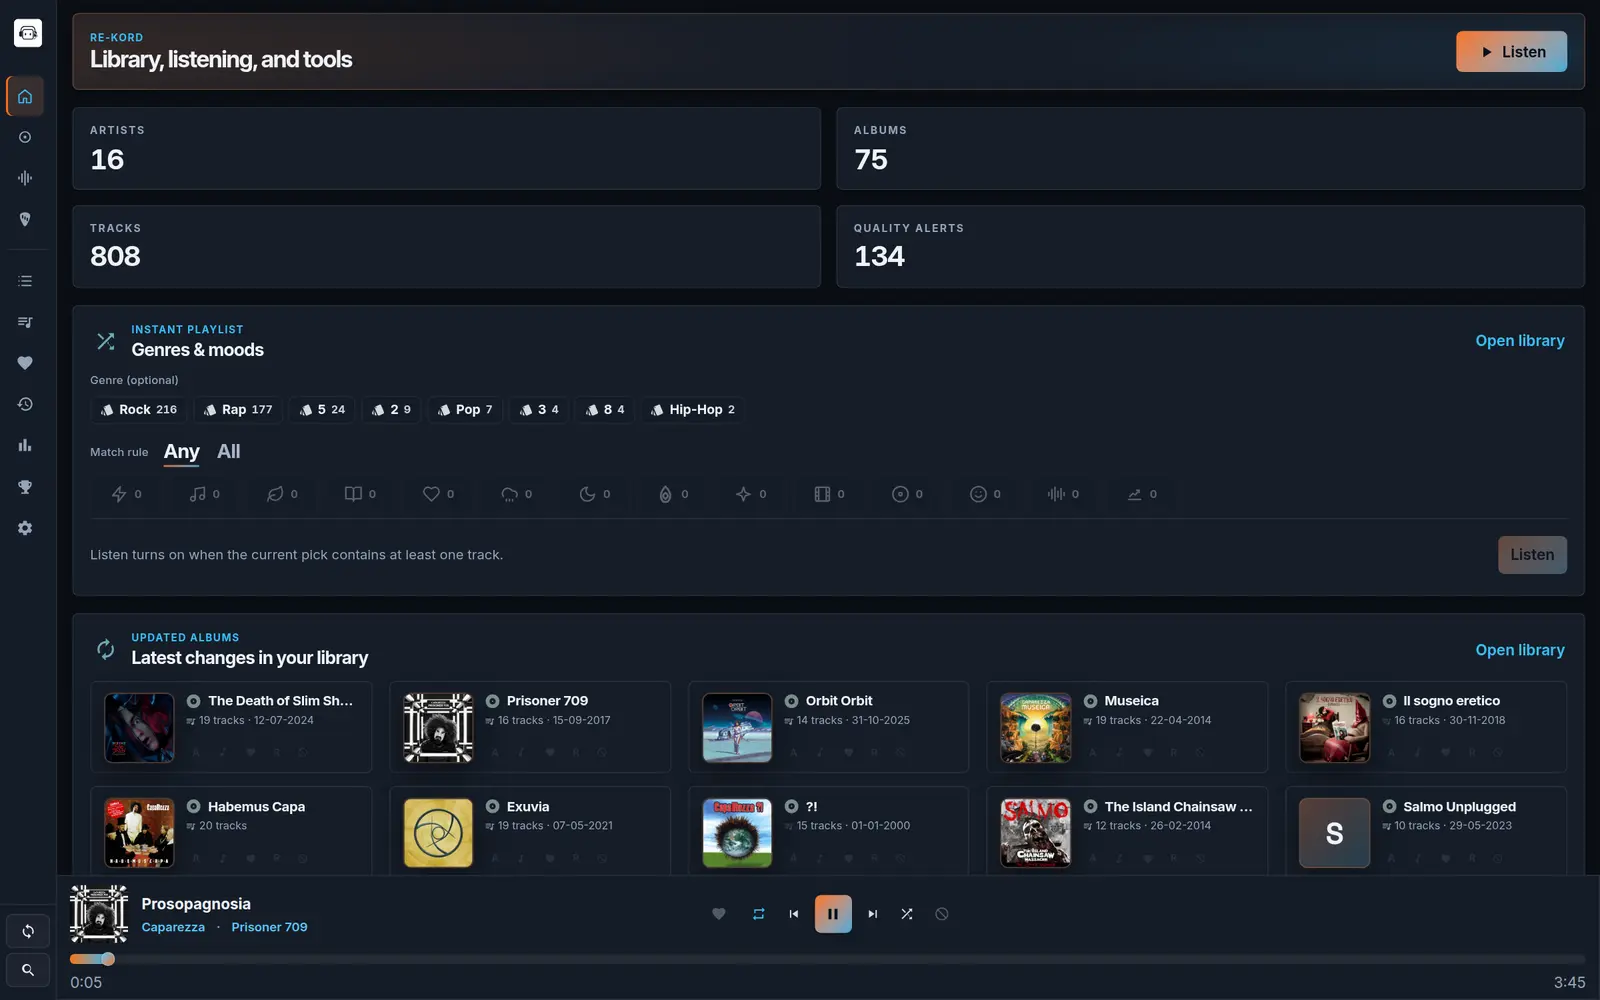Viewport: 1600px width, 1000px height.
Task: Open the Prisoner 709 link in player
Action: [x=269, y=927]
